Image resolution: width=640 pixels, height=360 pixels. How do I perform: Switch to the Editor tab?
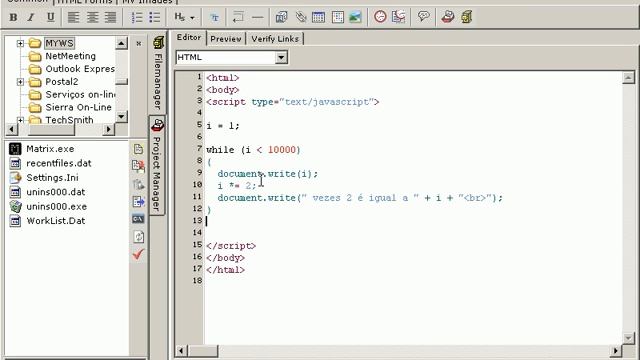click(189, 38)
